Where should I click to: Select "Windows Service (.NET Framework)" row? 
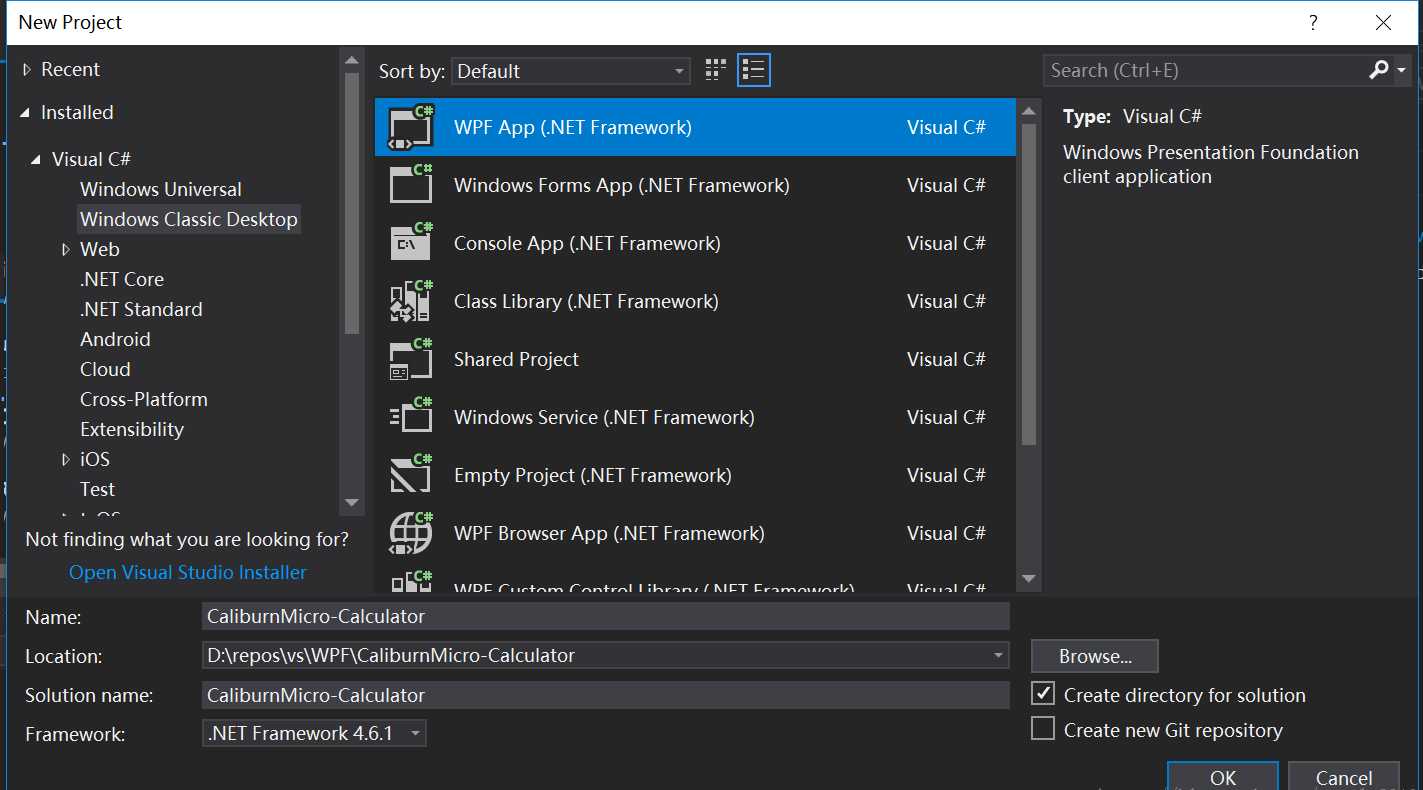(695, 417)
